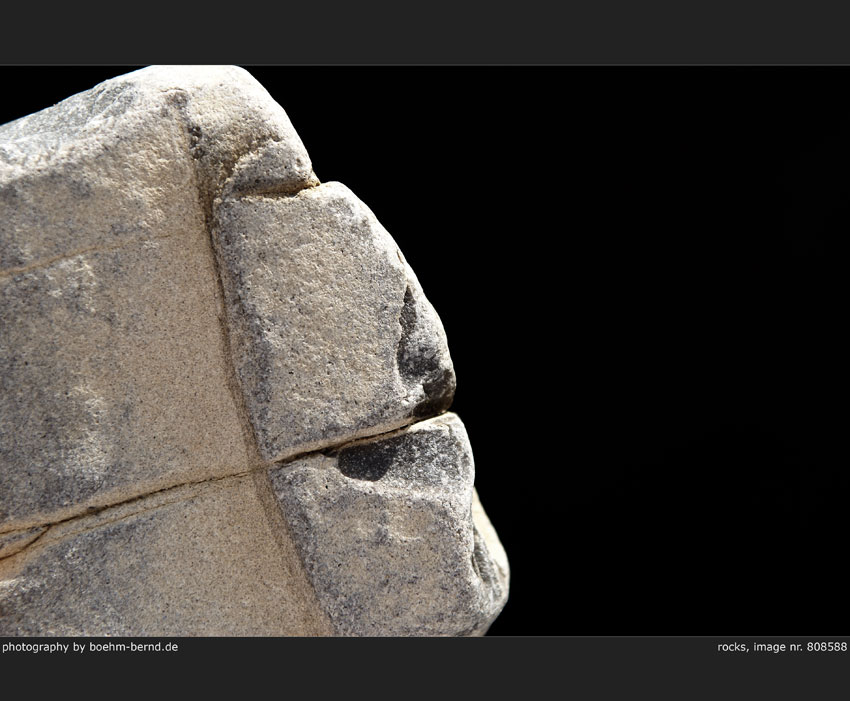The height and width of the screenshot is (701, 850).
Task: Click the word 'rocks' in the caption
Action: 732,647
